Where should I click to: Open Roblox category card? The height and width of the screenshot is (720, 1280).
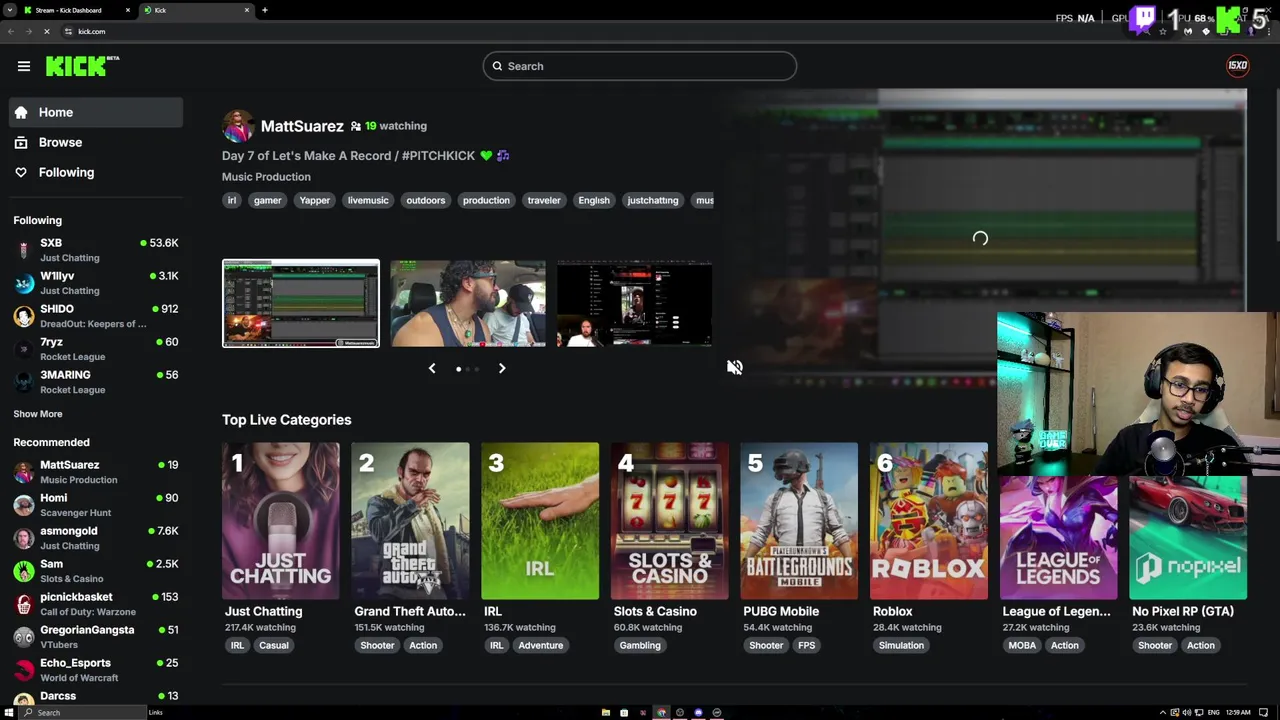pyautogui.click(x=929, y=521)
